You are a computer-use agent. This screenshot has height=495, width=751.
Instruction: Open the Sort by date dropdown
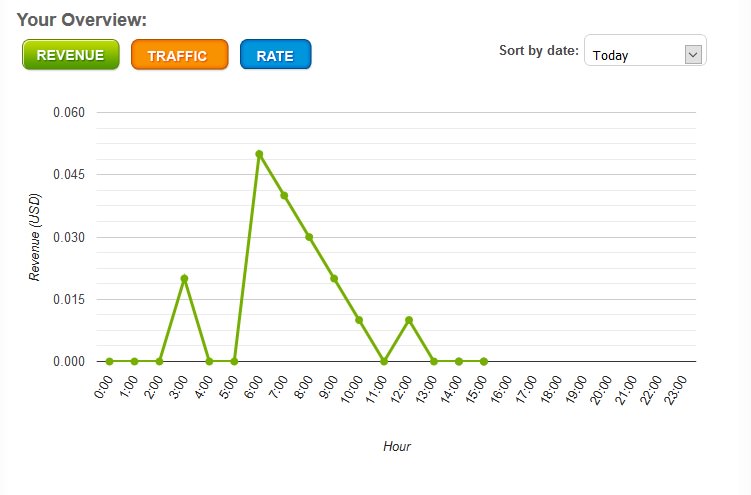tap(644, 54)
